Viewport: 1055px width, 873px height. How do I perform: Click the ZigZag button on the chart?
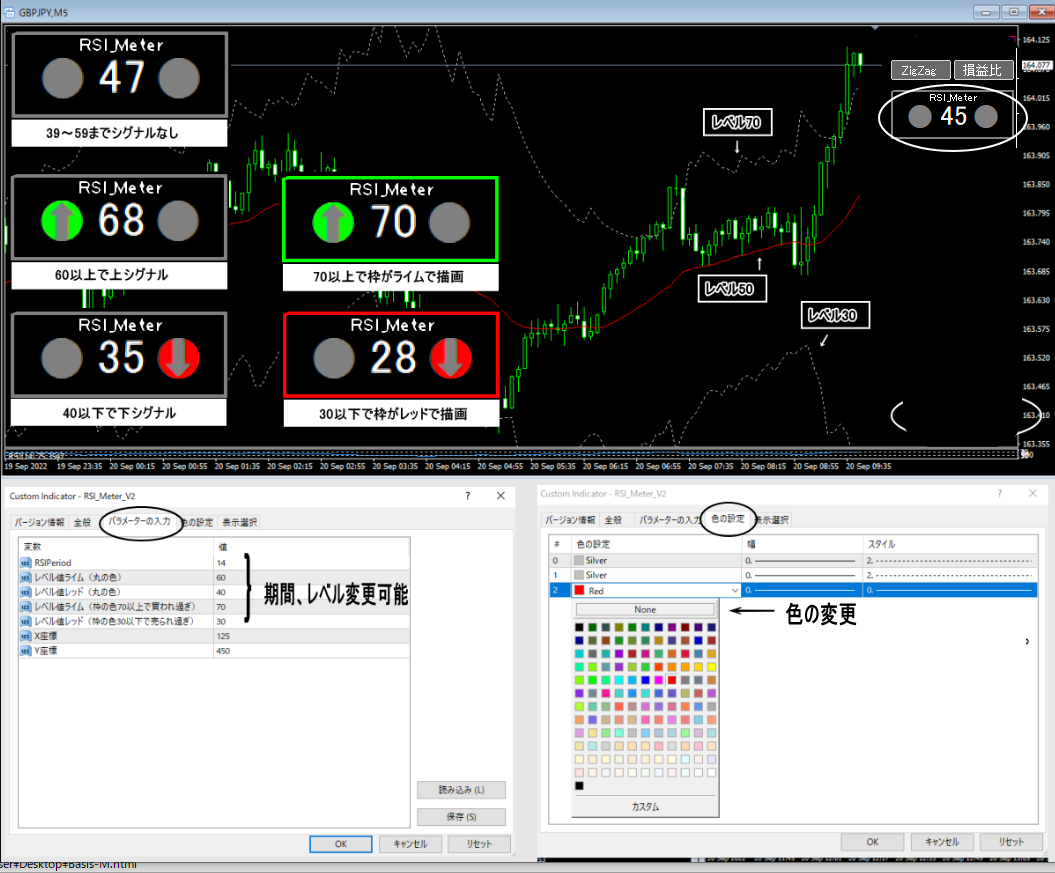(918, 71)
